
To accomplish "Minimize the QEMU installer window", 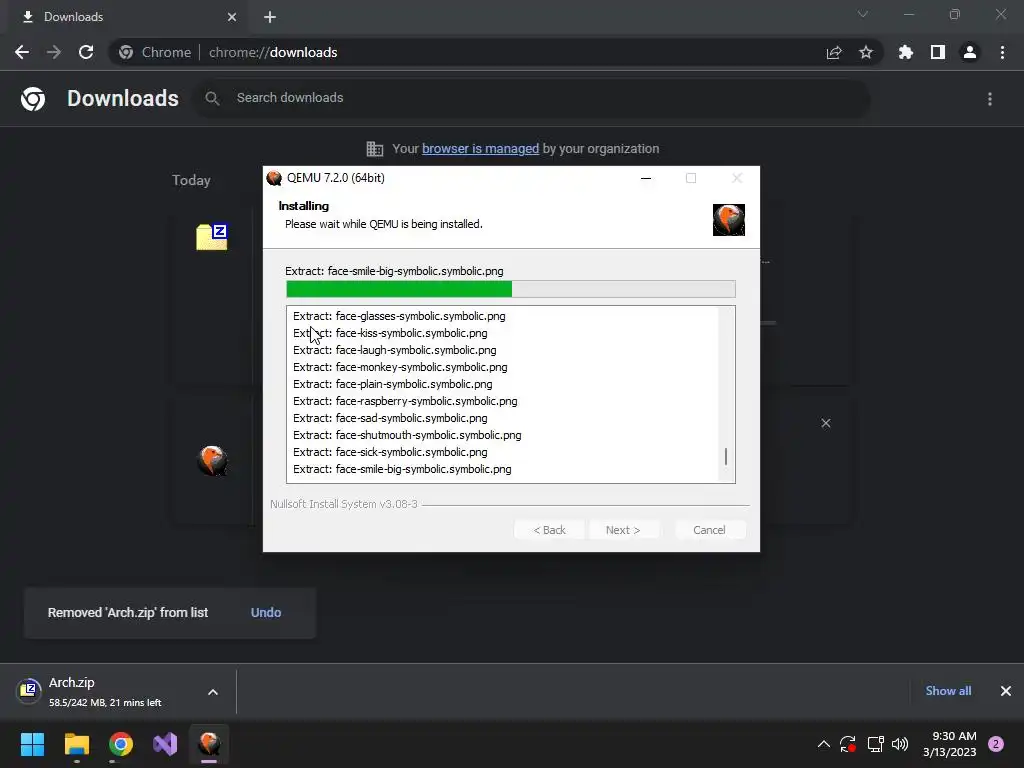I will 646,178.
